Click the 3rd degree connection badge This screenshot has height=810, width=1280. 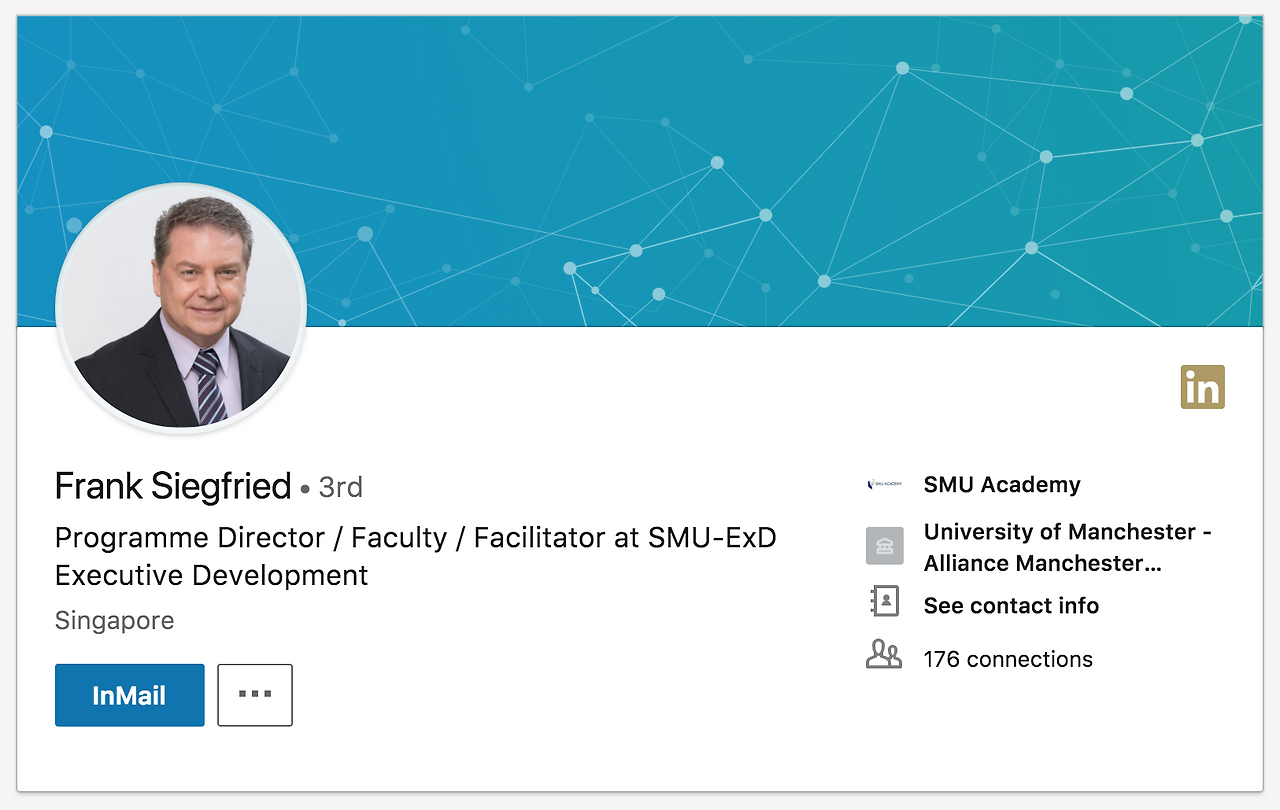pyautogui.click(x=340, y=488)
